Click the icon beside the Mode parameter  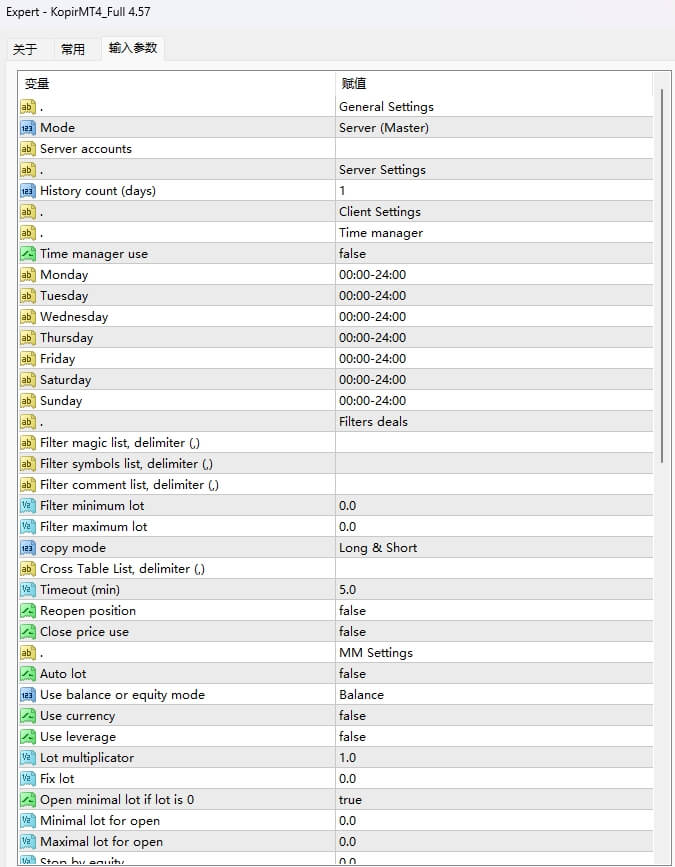27,128
